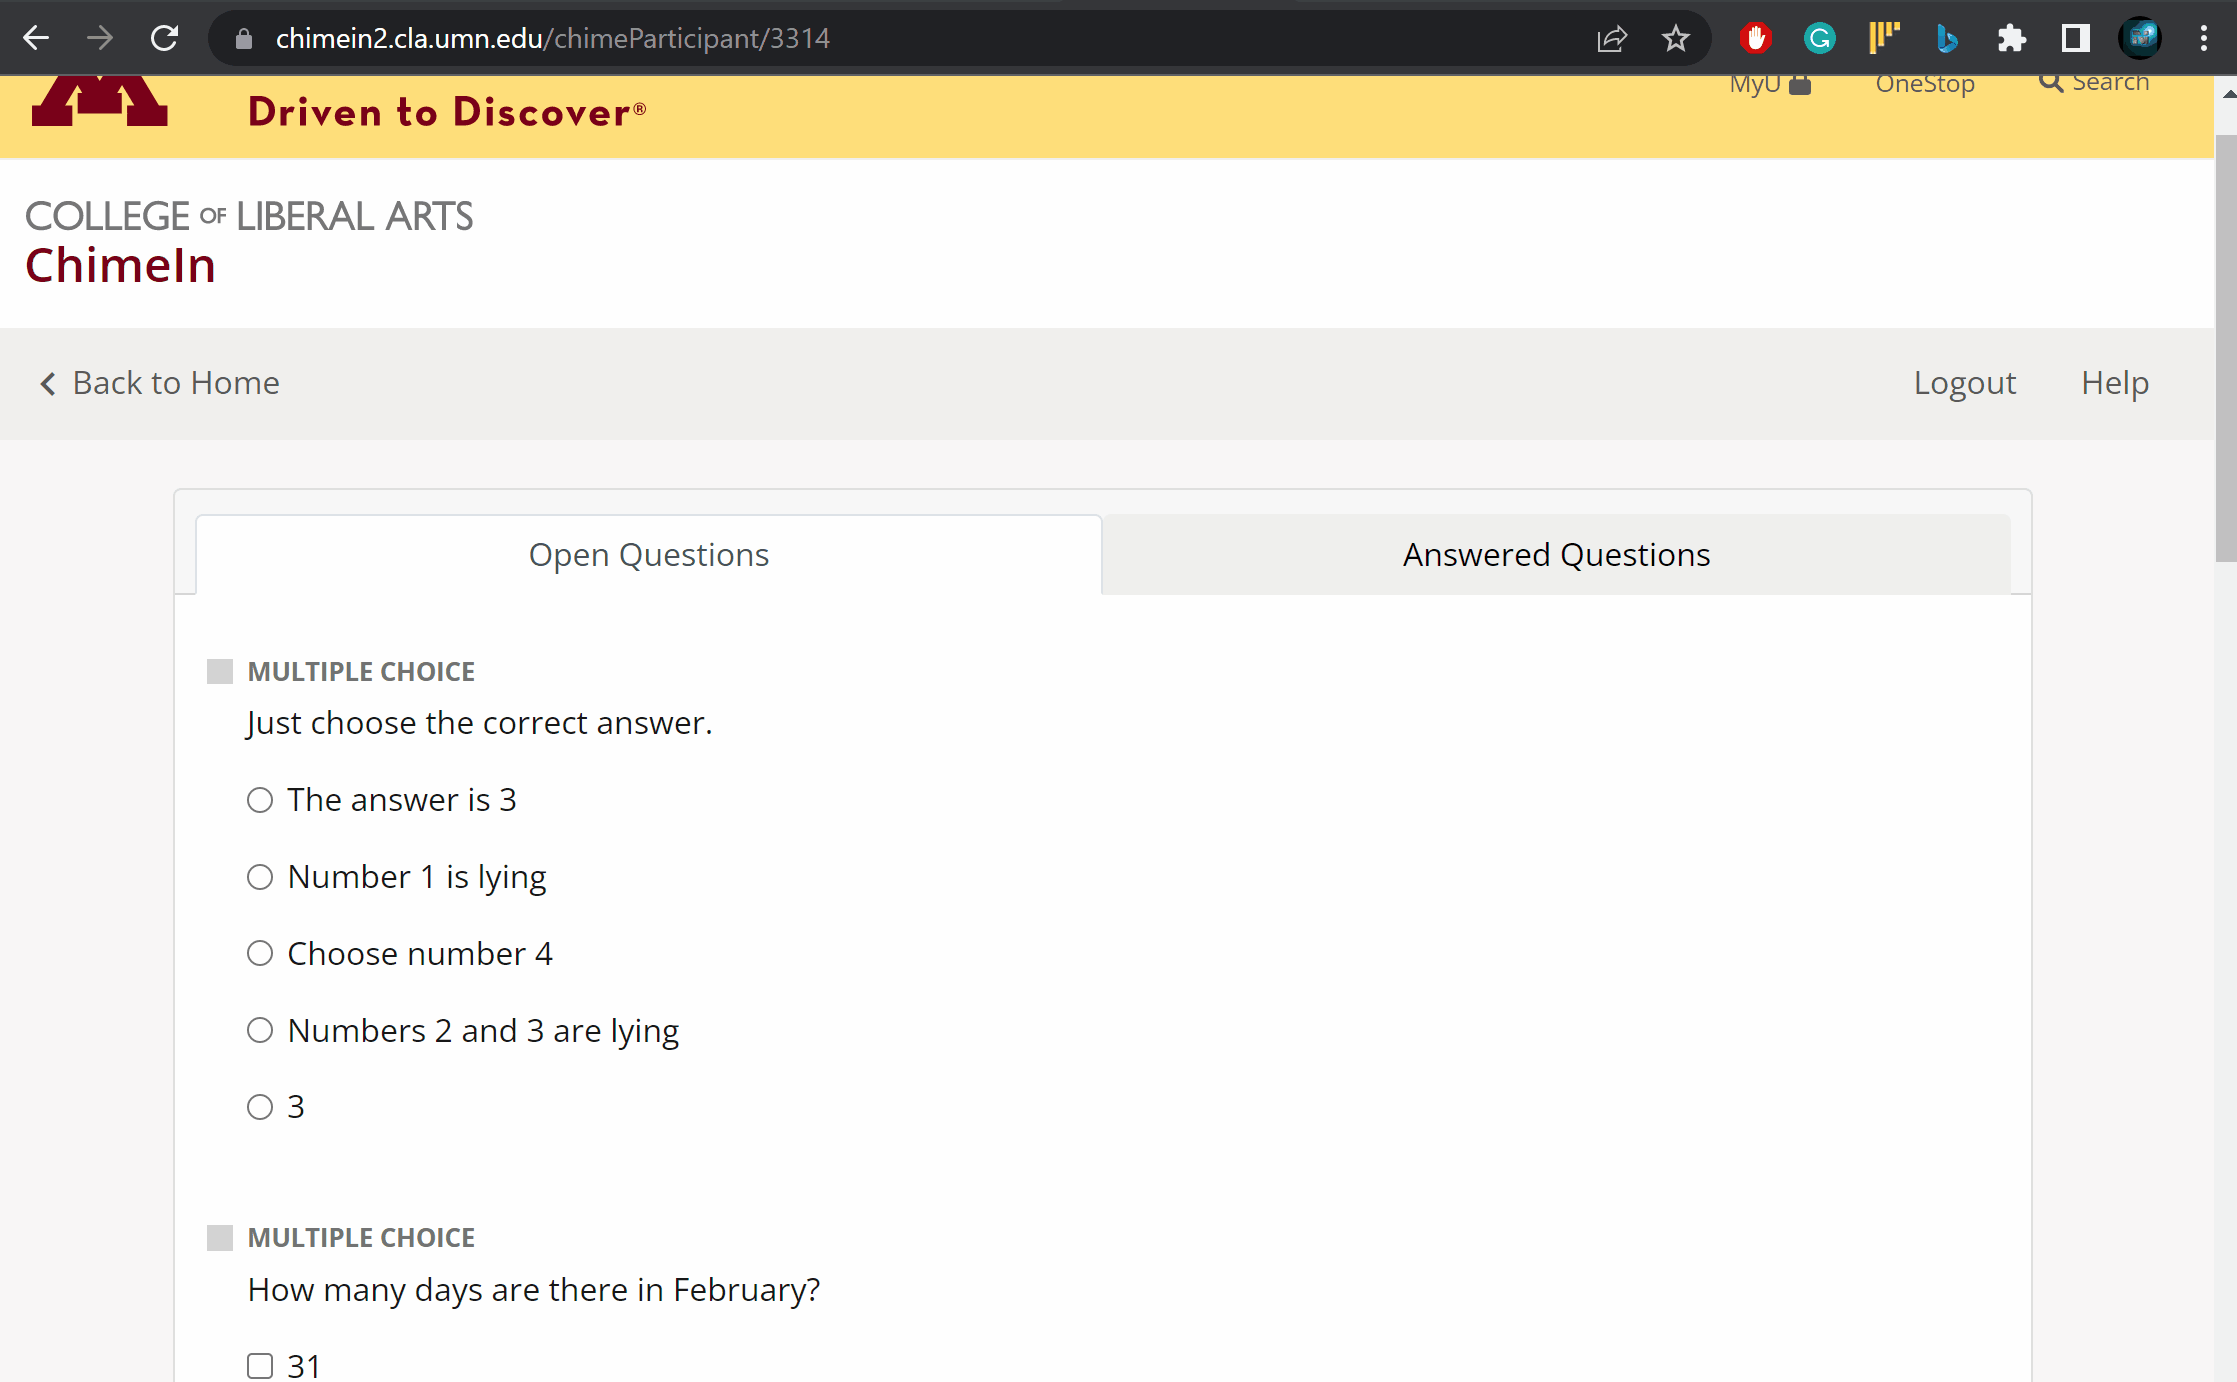Bookmark page with the star icon
The width and height of the screenshot is (2237, 1382).
1675,38
